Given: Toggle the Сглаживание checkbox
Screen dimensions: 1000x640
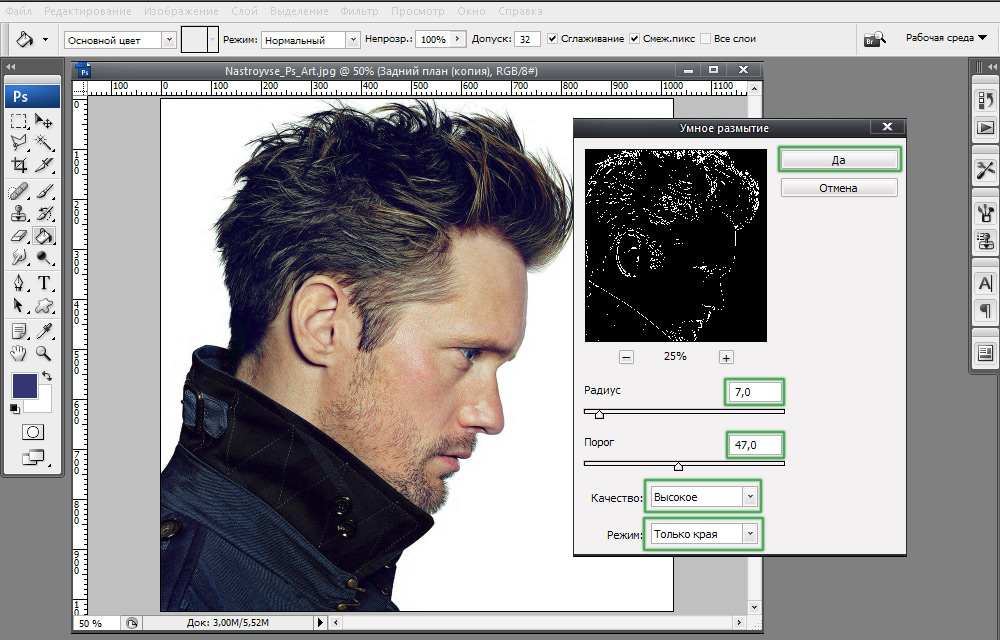Looking at the screenshot, I should point(552,39).
